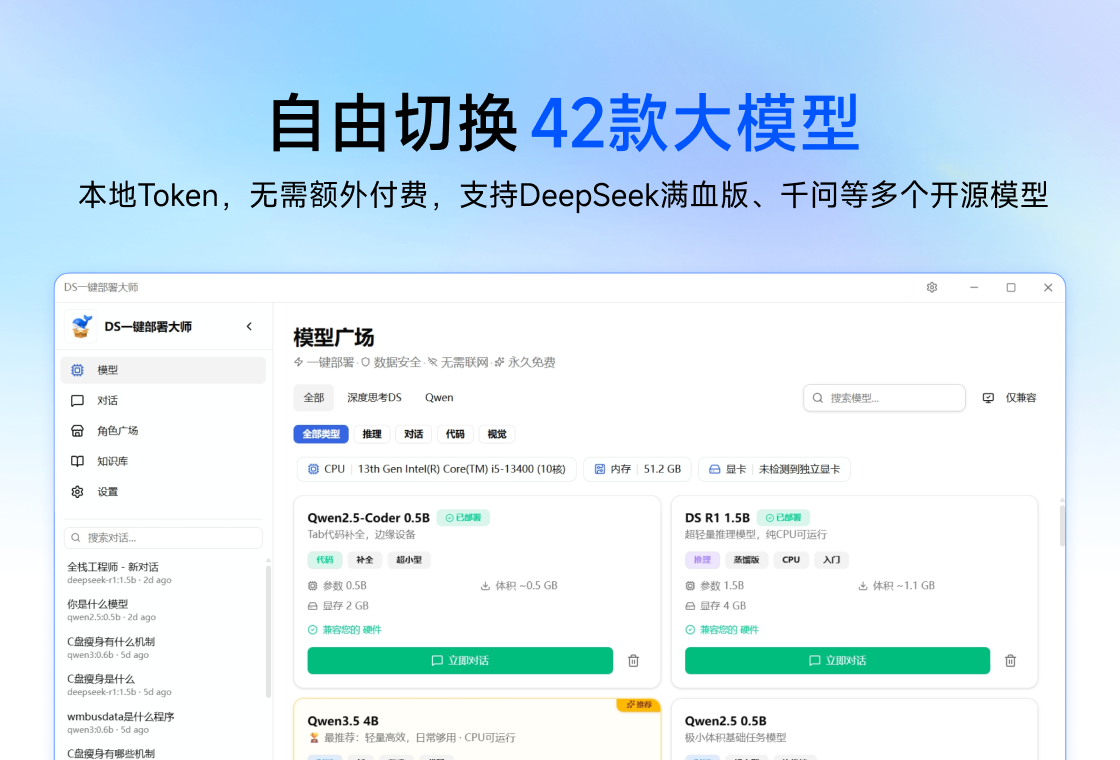The height and width of the screenshot is (760, 1120).
Task: Click the 补全 tag on Qwen2.5-Coder card
Action: pos(365,560)
